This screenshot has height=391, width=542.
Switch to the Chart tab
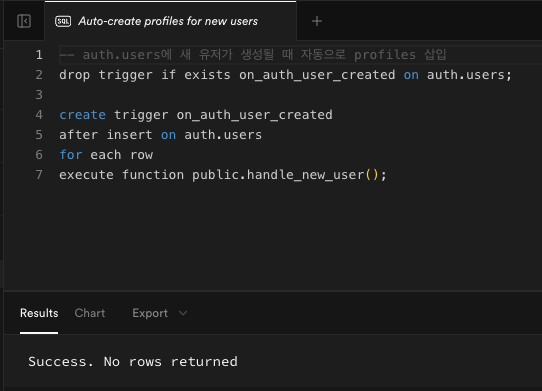tap(90, 313)
